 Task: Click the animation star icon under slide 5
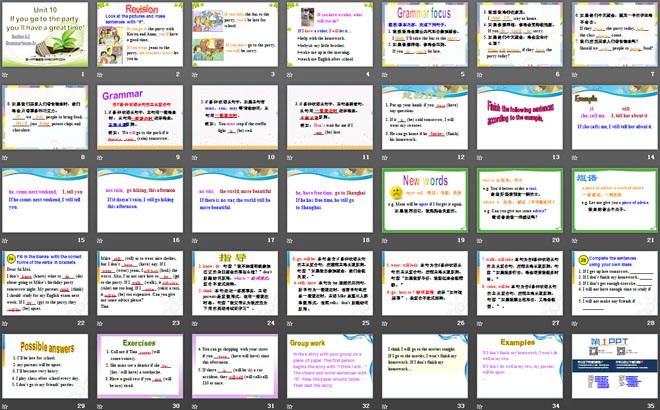[385, 75]
